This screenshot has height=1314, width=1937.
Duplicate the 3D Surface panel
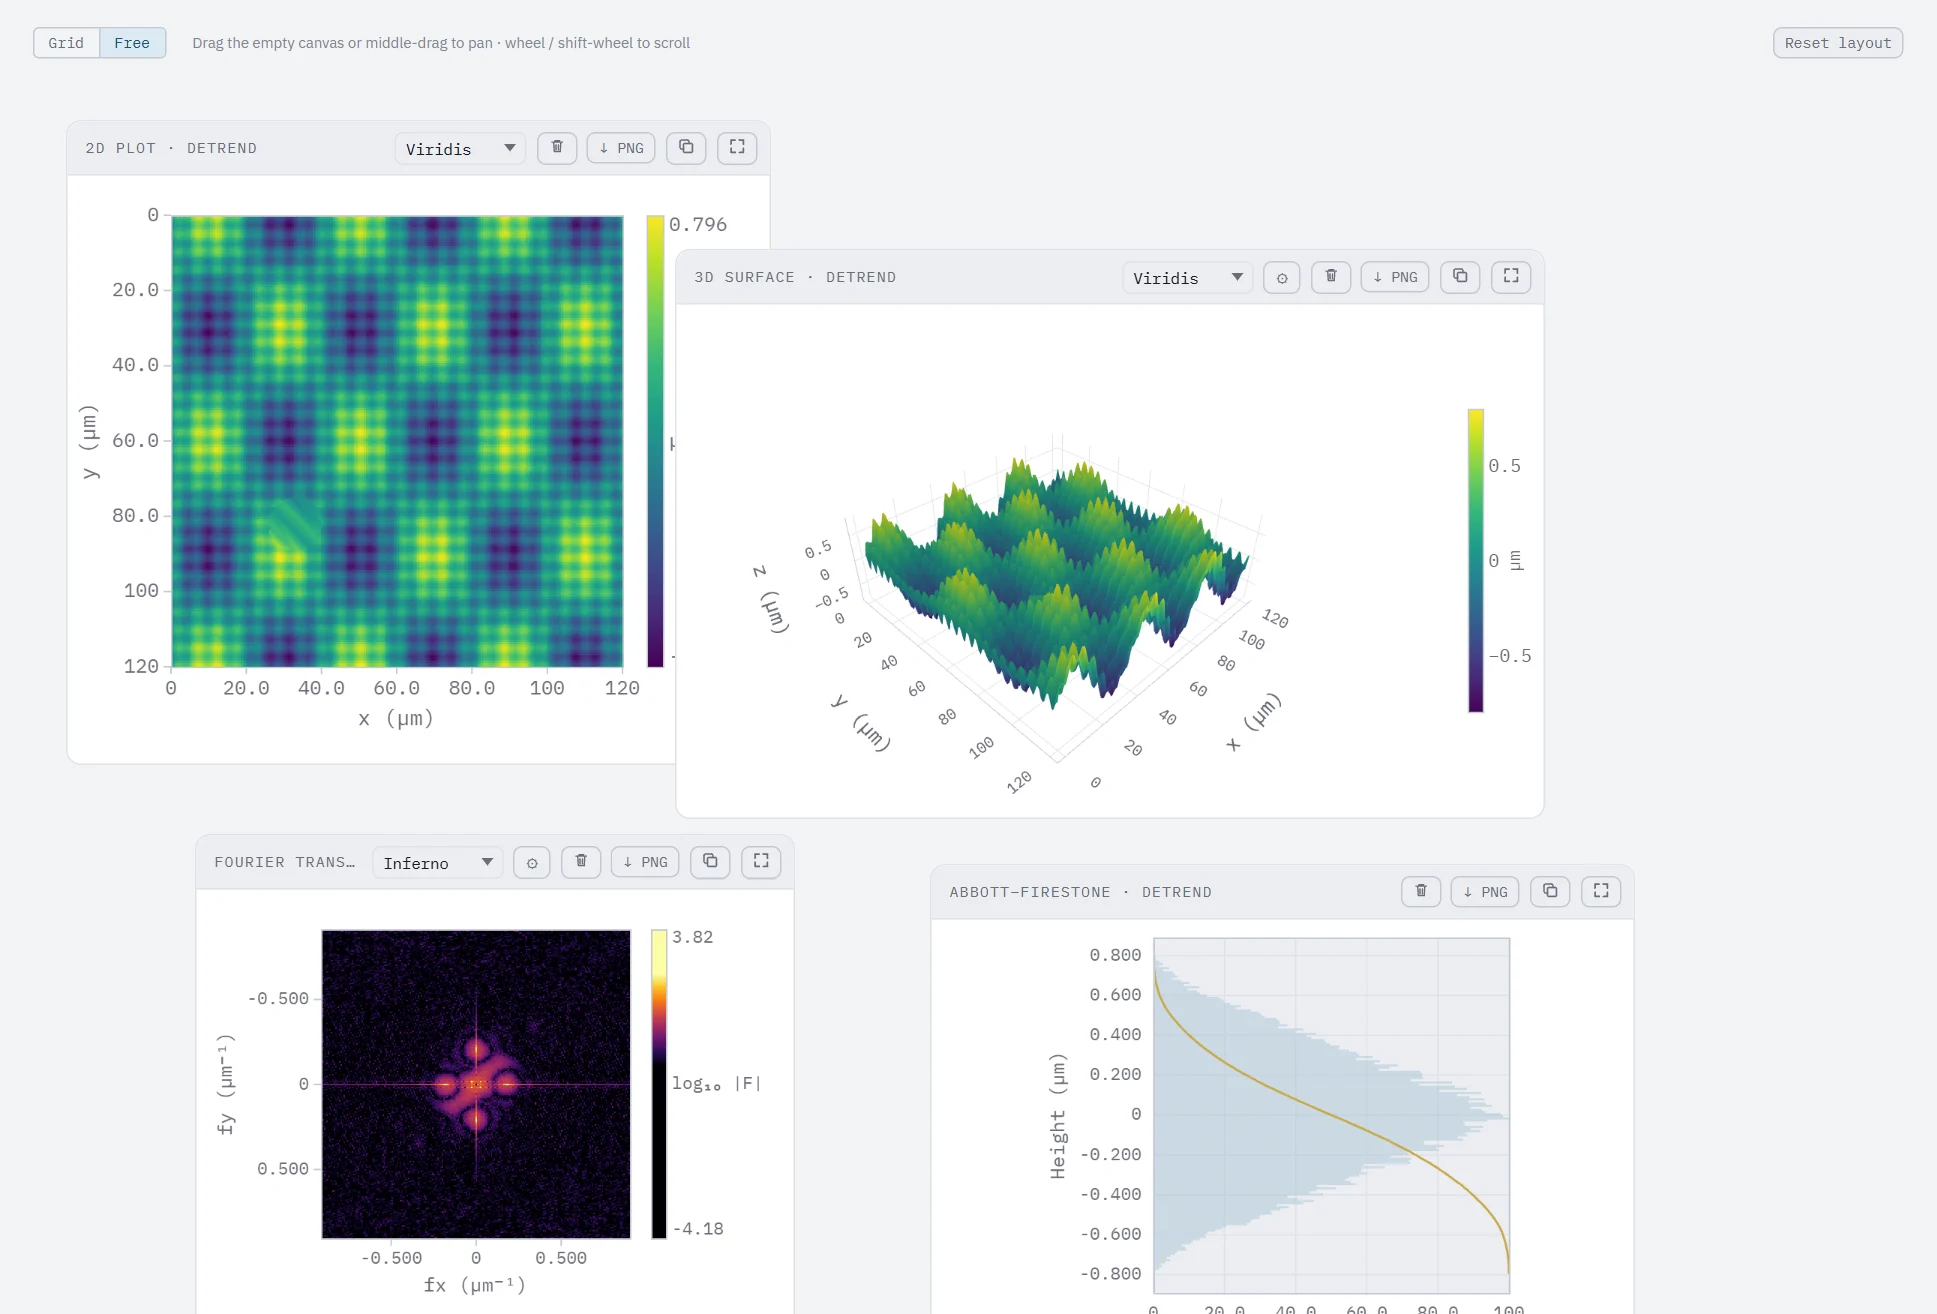coord(1460,277)
